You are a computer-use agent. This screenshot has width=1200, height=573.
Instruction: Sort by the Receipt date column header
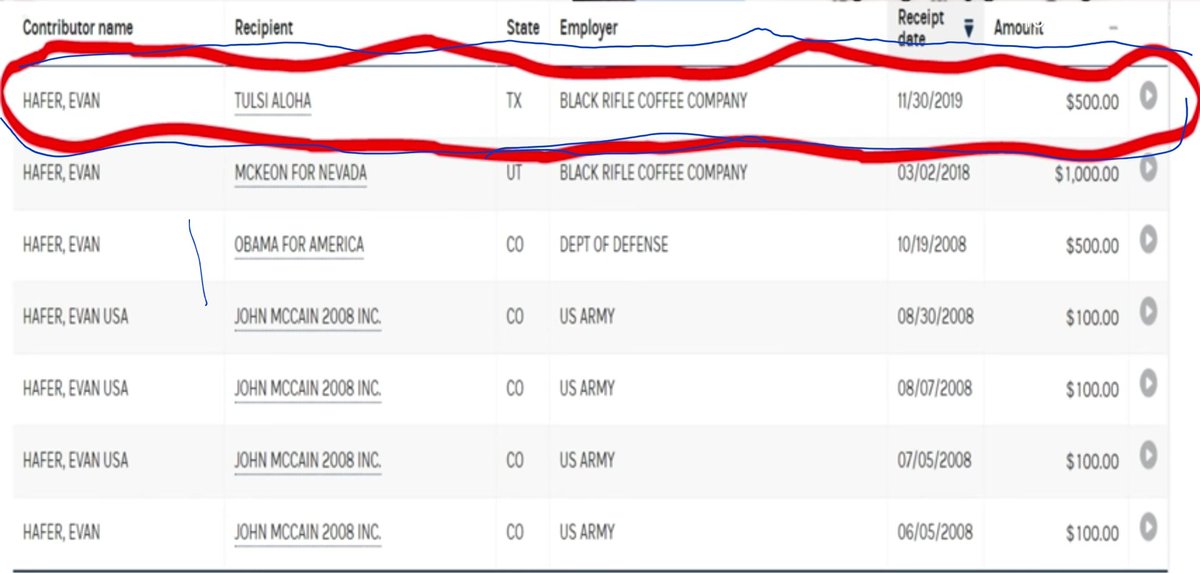(920, 27)
